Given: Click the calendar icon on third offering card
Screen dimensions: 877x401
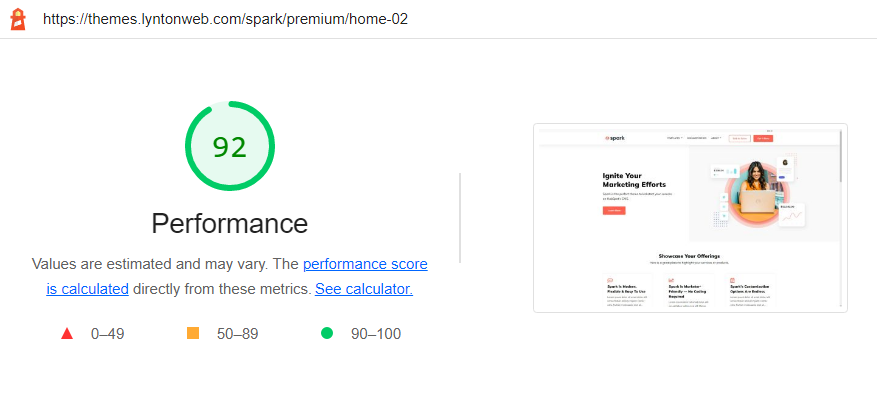Looking at the screenshot, I should [x=732, y=280].
